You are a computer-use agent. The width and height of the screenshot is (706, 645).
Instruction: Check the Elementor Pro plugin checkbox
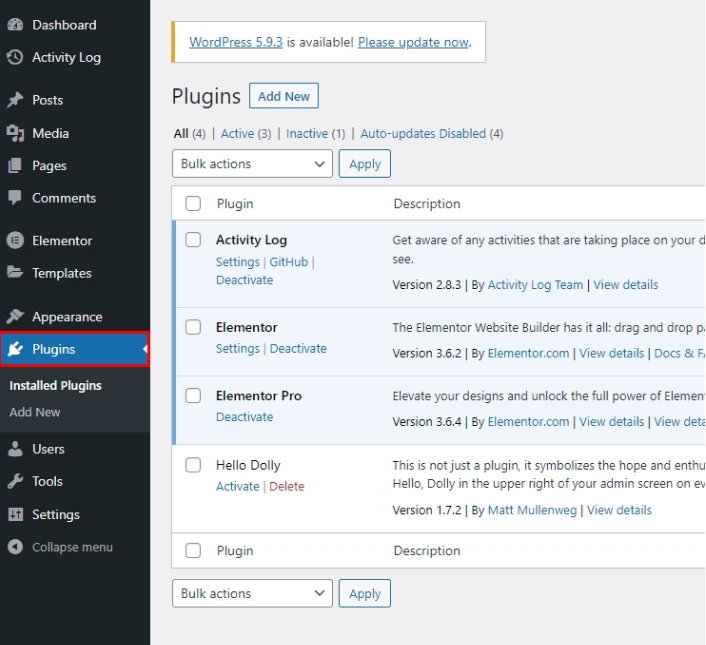pyautogui.click(x=193, y=396)
